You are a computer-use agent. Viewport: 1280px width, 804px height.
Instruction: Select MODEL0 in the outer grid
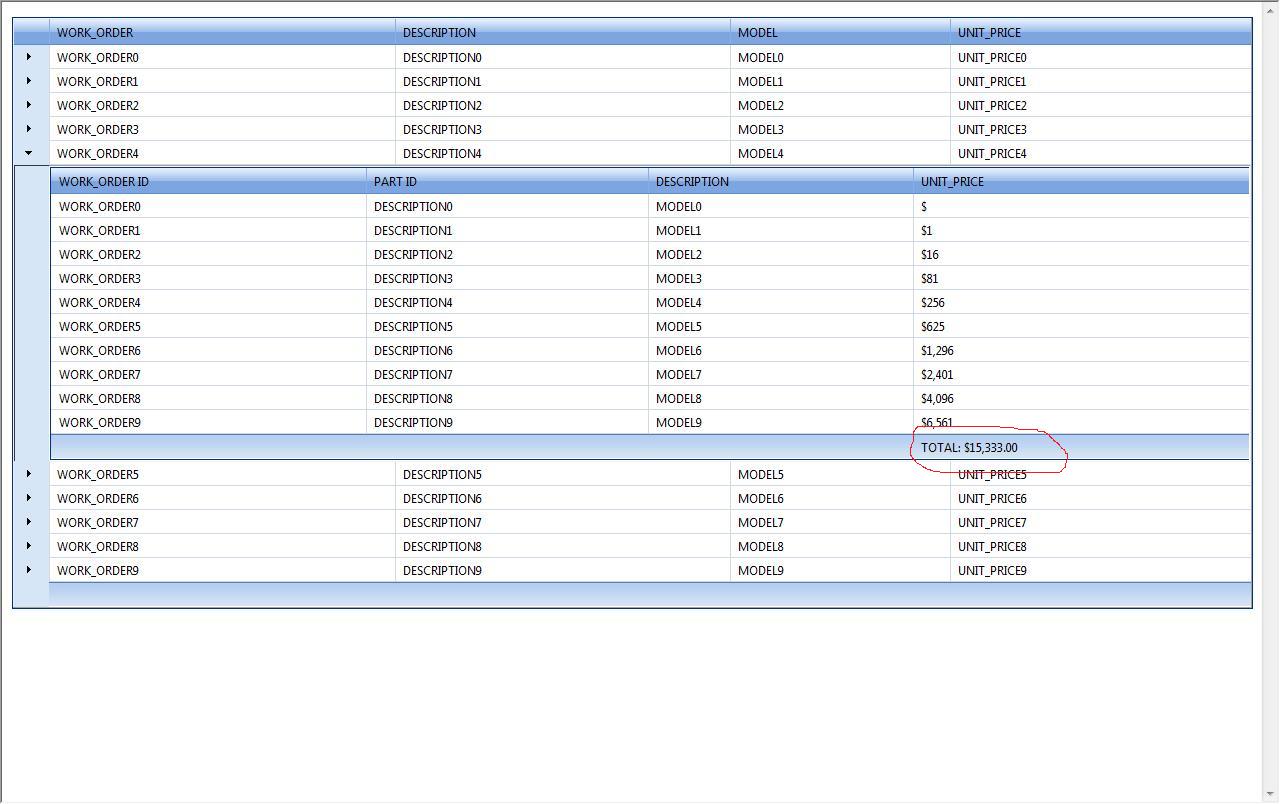pyautogui.click(x=840, y=57)
